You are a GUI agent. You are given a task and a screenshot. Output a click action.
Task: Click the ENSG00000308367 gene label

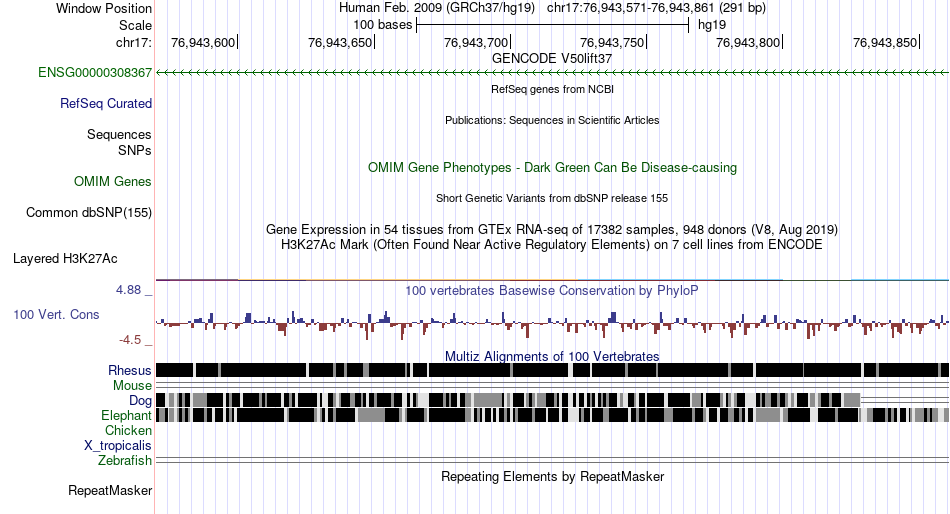[95, 73]
